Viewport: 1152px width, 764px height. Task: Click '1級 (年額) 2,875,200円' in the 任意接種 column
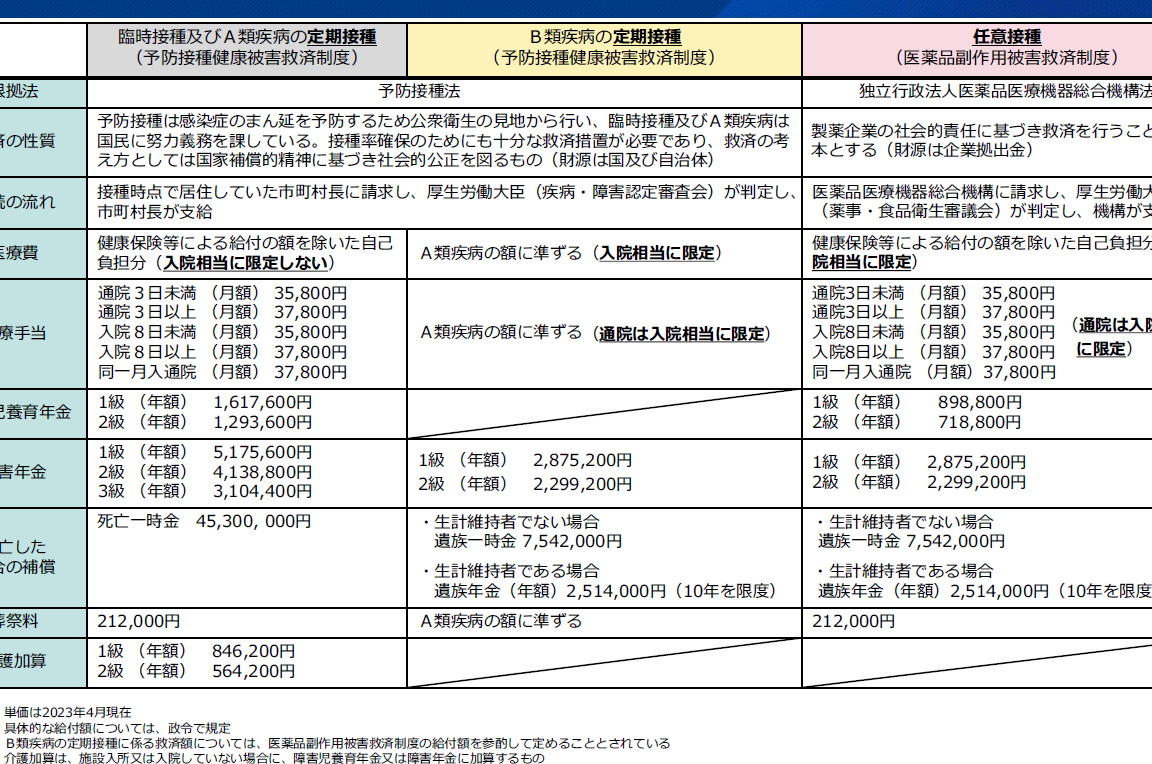tap(918, 462)
